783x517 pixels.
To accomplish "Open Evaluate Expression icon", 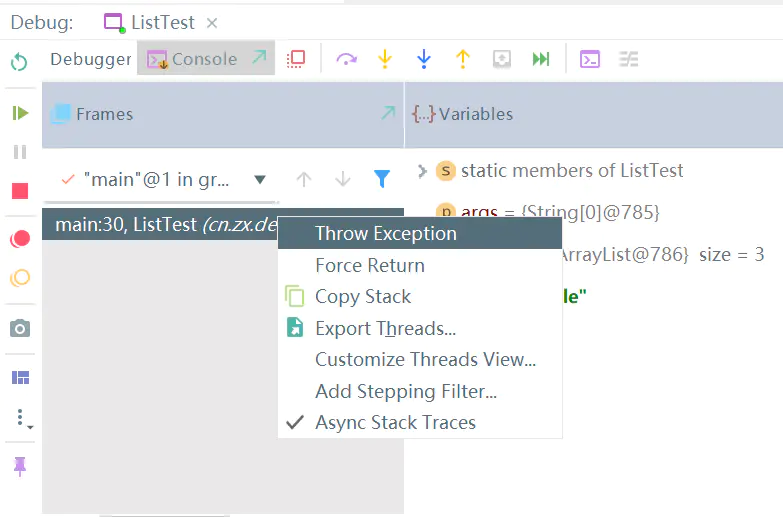I will (590, 59).
